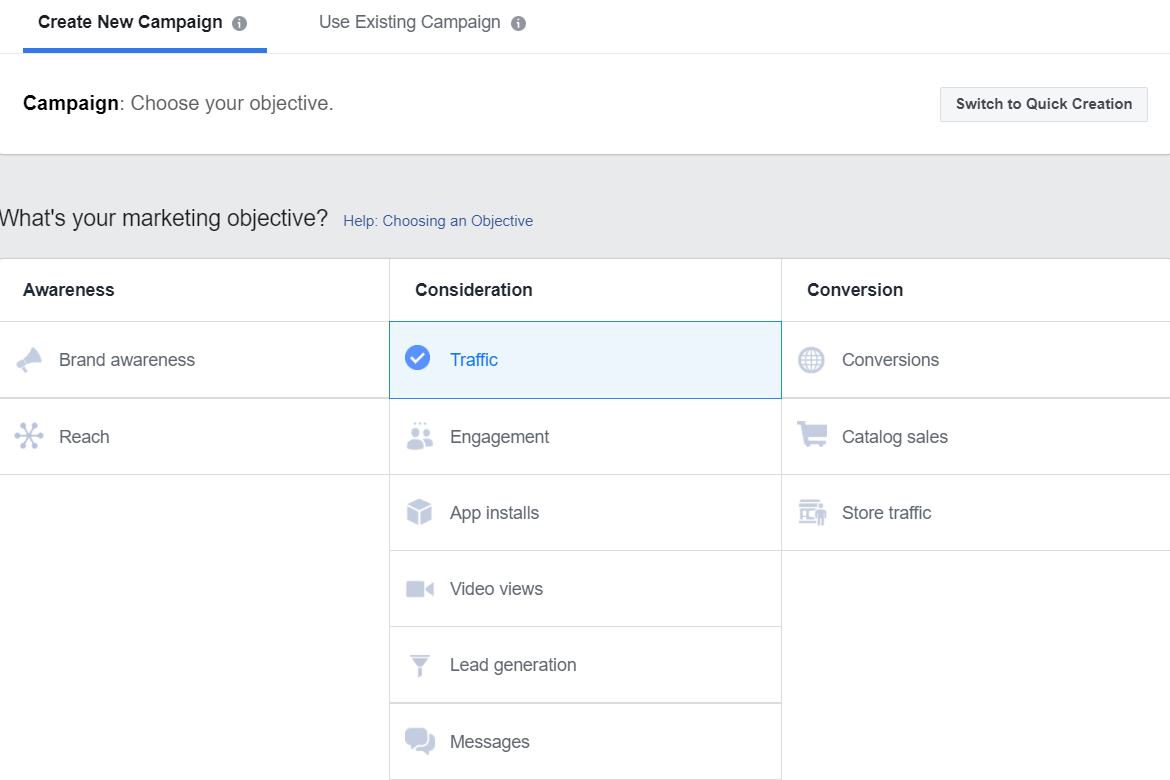Image resolution: width=1170 pixels, height=780 pixels.
Task: Click the Brand awareness megaphone icon
Action: point(29,360)
